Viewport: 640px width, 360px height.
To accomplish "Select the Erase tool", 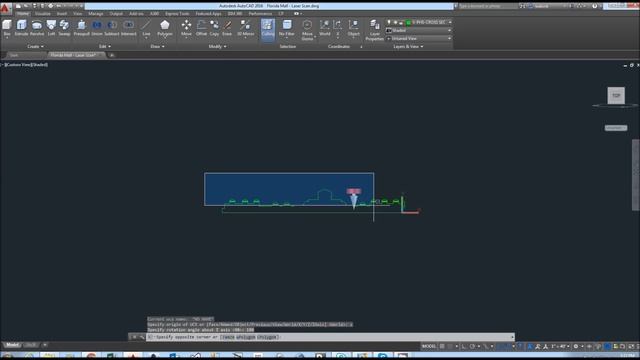I will [x=227, y=28].
